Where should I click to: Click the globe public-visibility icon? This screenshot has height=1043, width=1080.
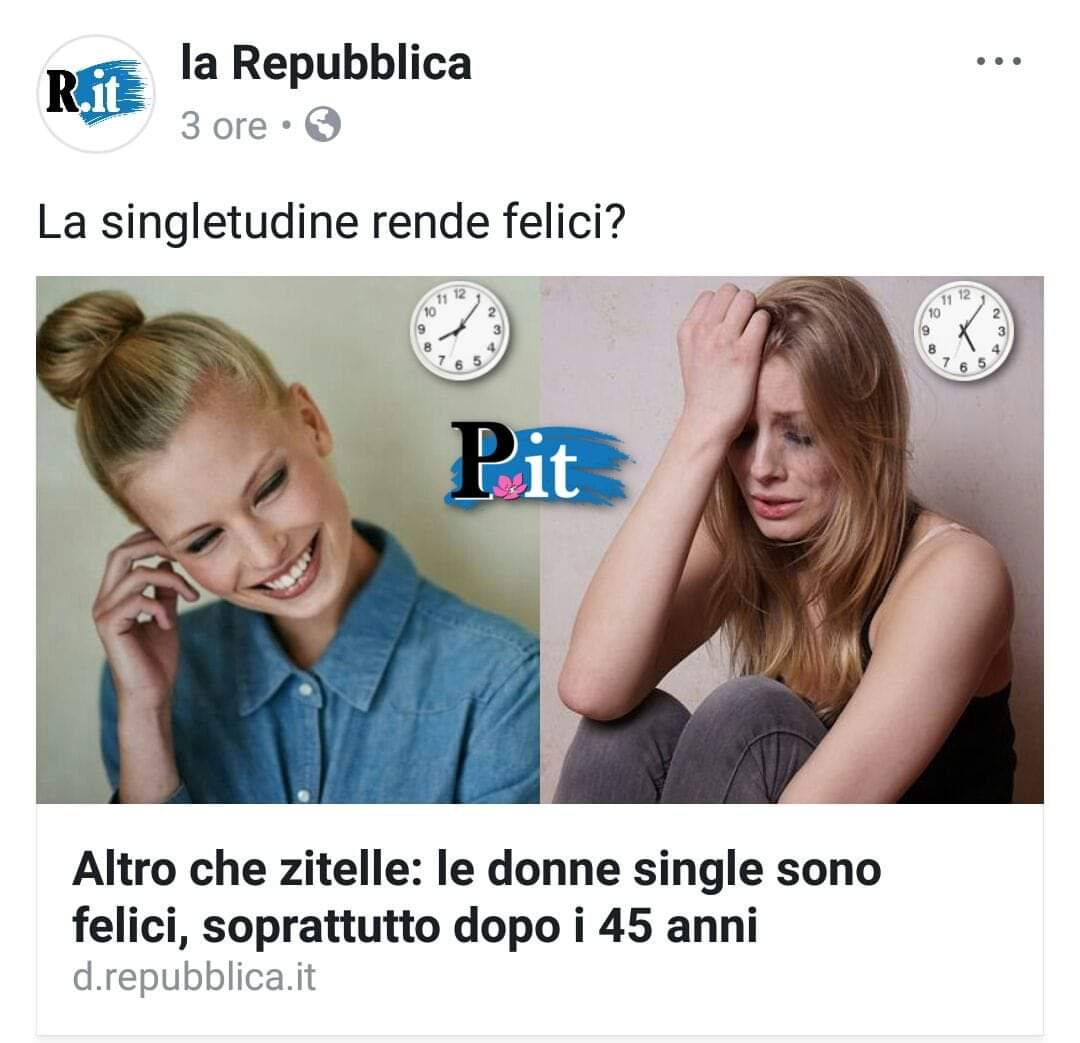[322, 125]
